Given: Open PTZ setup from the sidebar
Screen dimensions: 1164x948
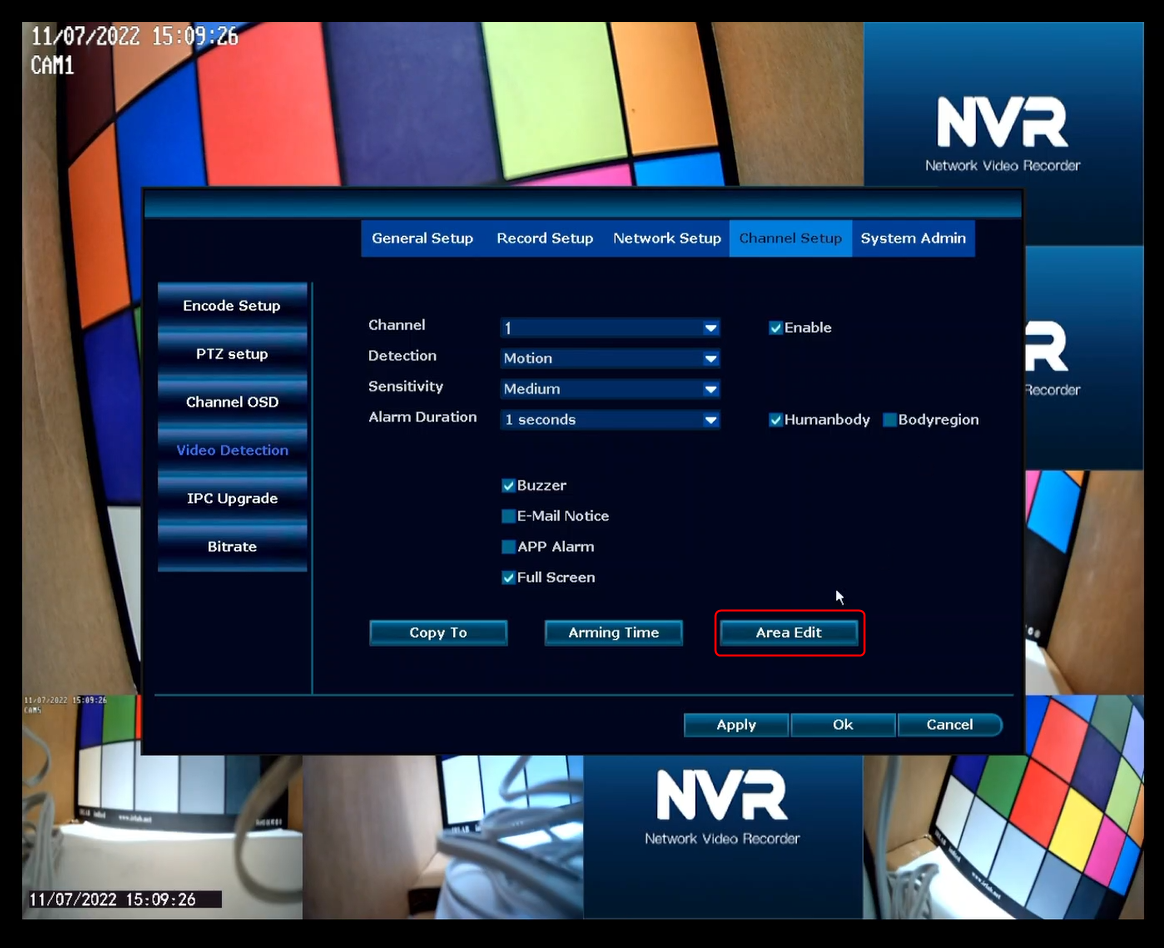Looking at the screenshot, I should pyautogui.click(x=232, y=354).
